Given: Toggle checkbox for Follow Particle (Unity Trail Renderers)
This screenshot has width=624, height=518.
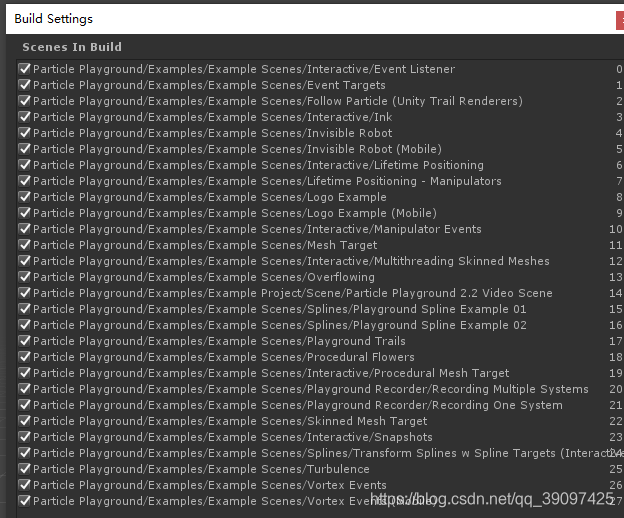Looking at the screenshot, I should [25, 101].
